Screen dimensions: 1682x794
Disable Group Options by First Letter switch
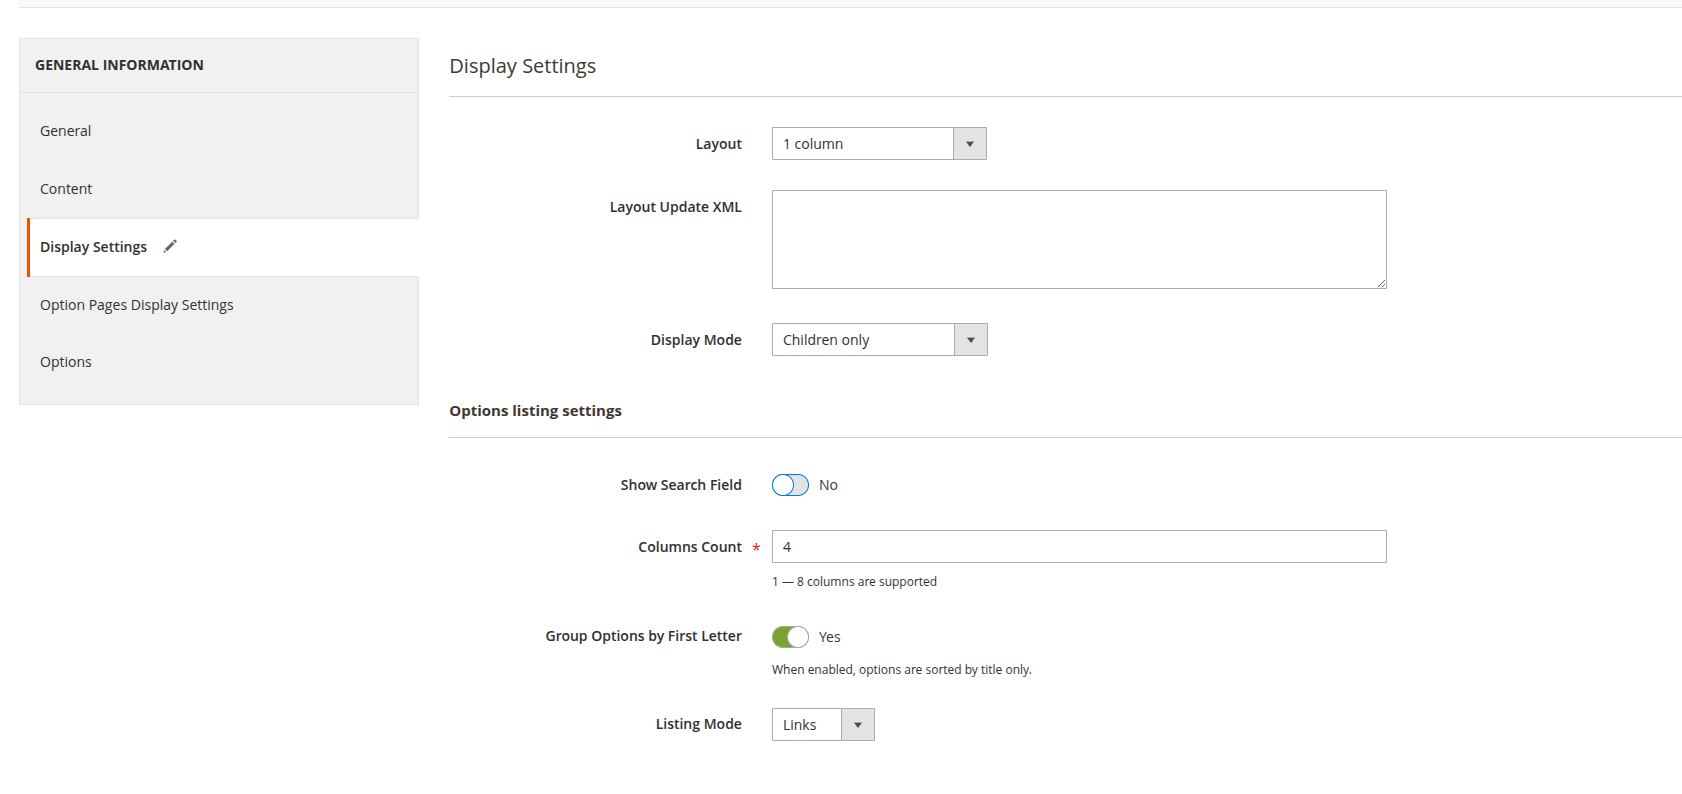coord(790,637)
